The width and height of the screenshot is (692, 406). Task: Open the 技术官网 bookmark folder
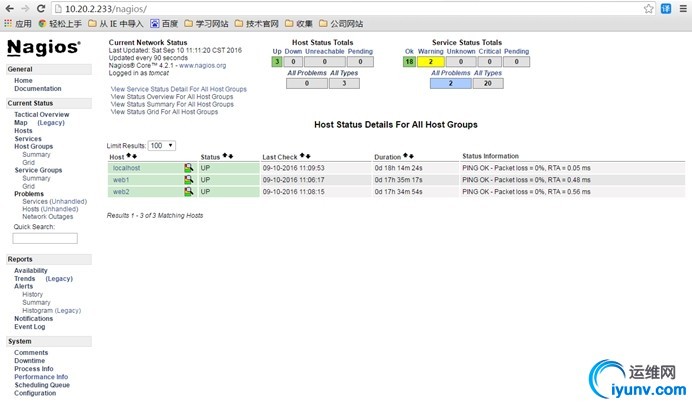[256, 24]
